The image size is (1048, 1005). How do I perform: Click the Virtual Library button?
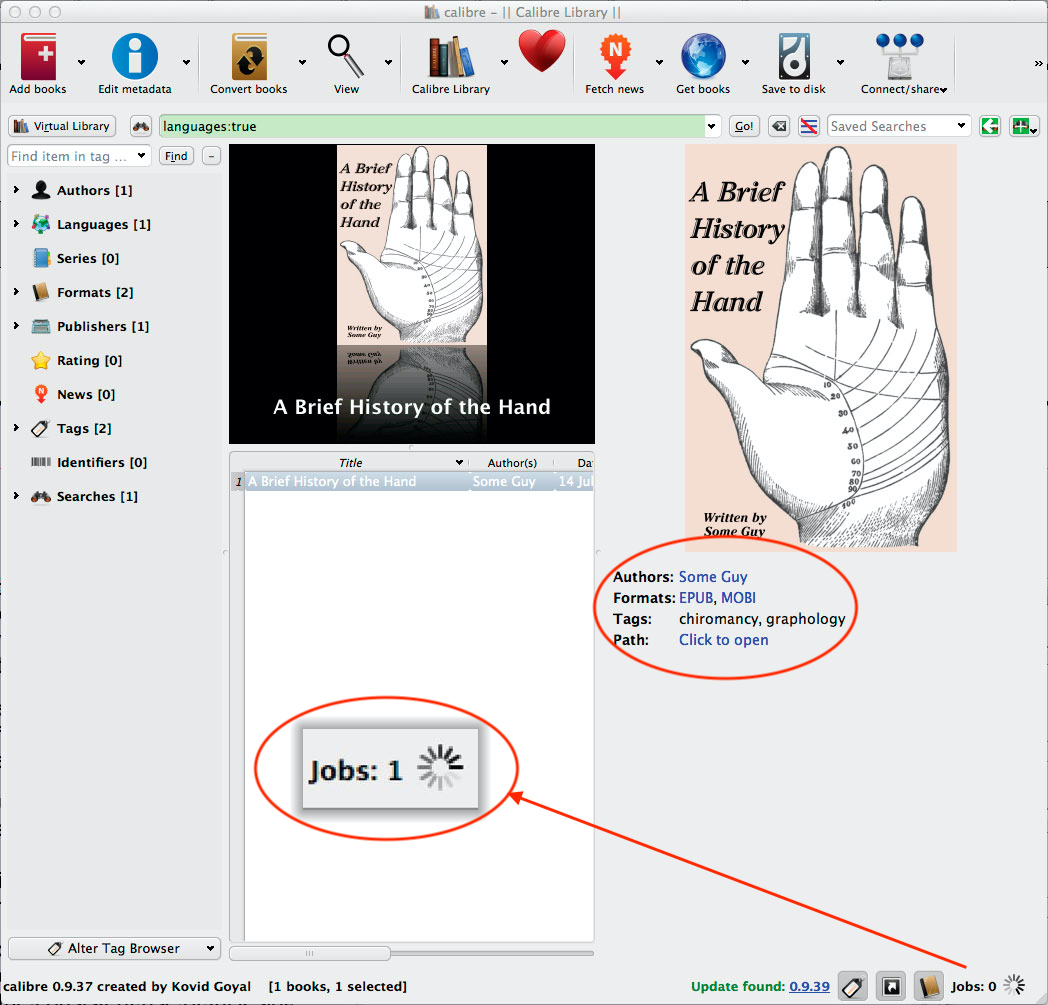pos(61,126)
